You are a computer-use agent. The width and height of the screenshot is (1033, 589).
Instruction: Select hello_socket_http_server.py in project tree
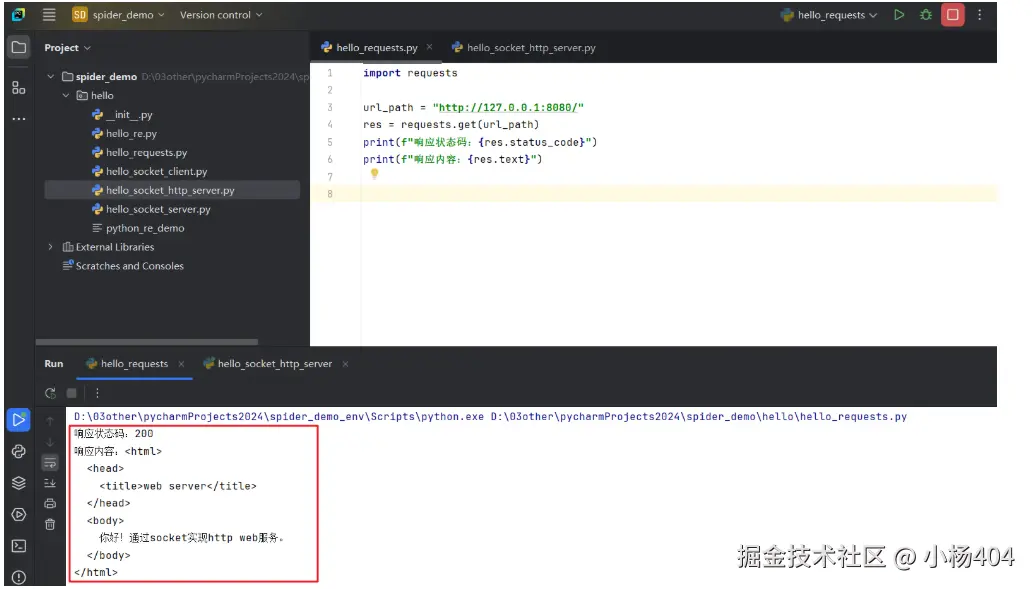(x=172, y=190)
